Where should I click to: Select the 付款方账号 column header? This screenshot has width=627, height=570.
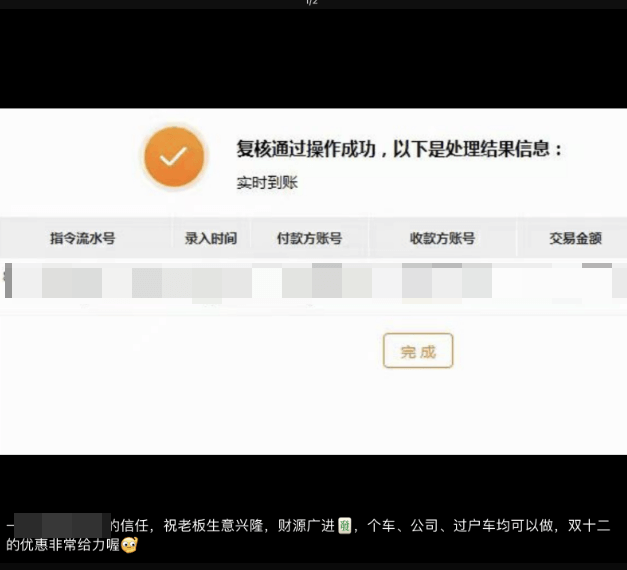click(x=310, y=238)
